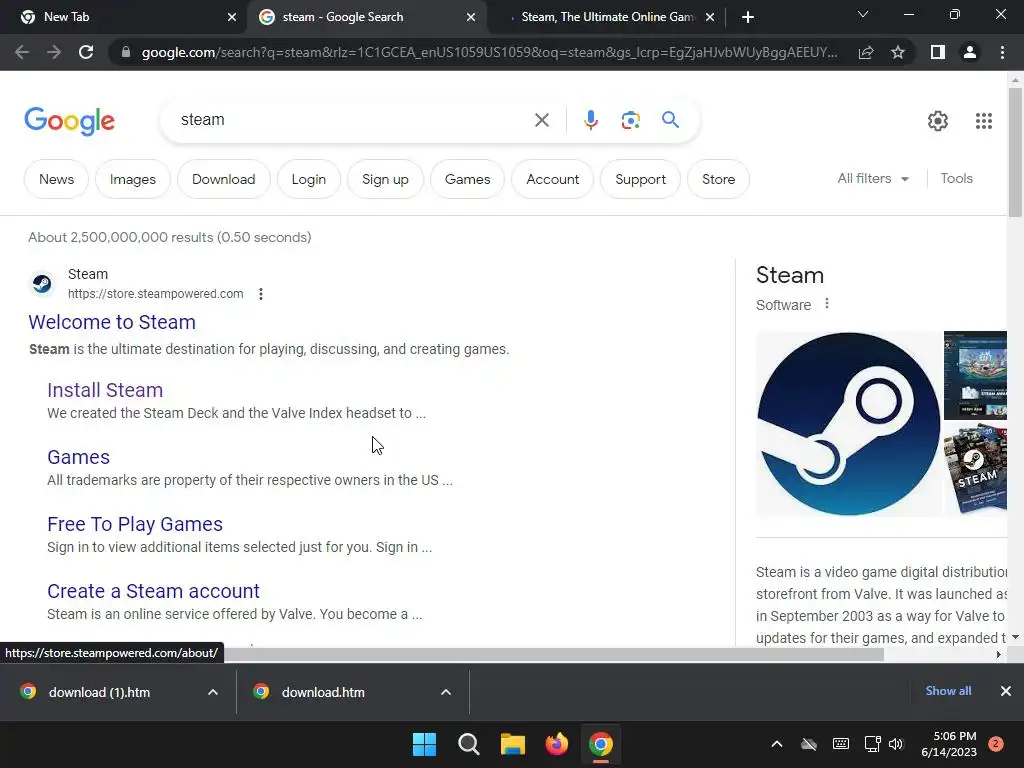Open the clock and date panel
Screen dimensions: 1024x768
[949, 744]
